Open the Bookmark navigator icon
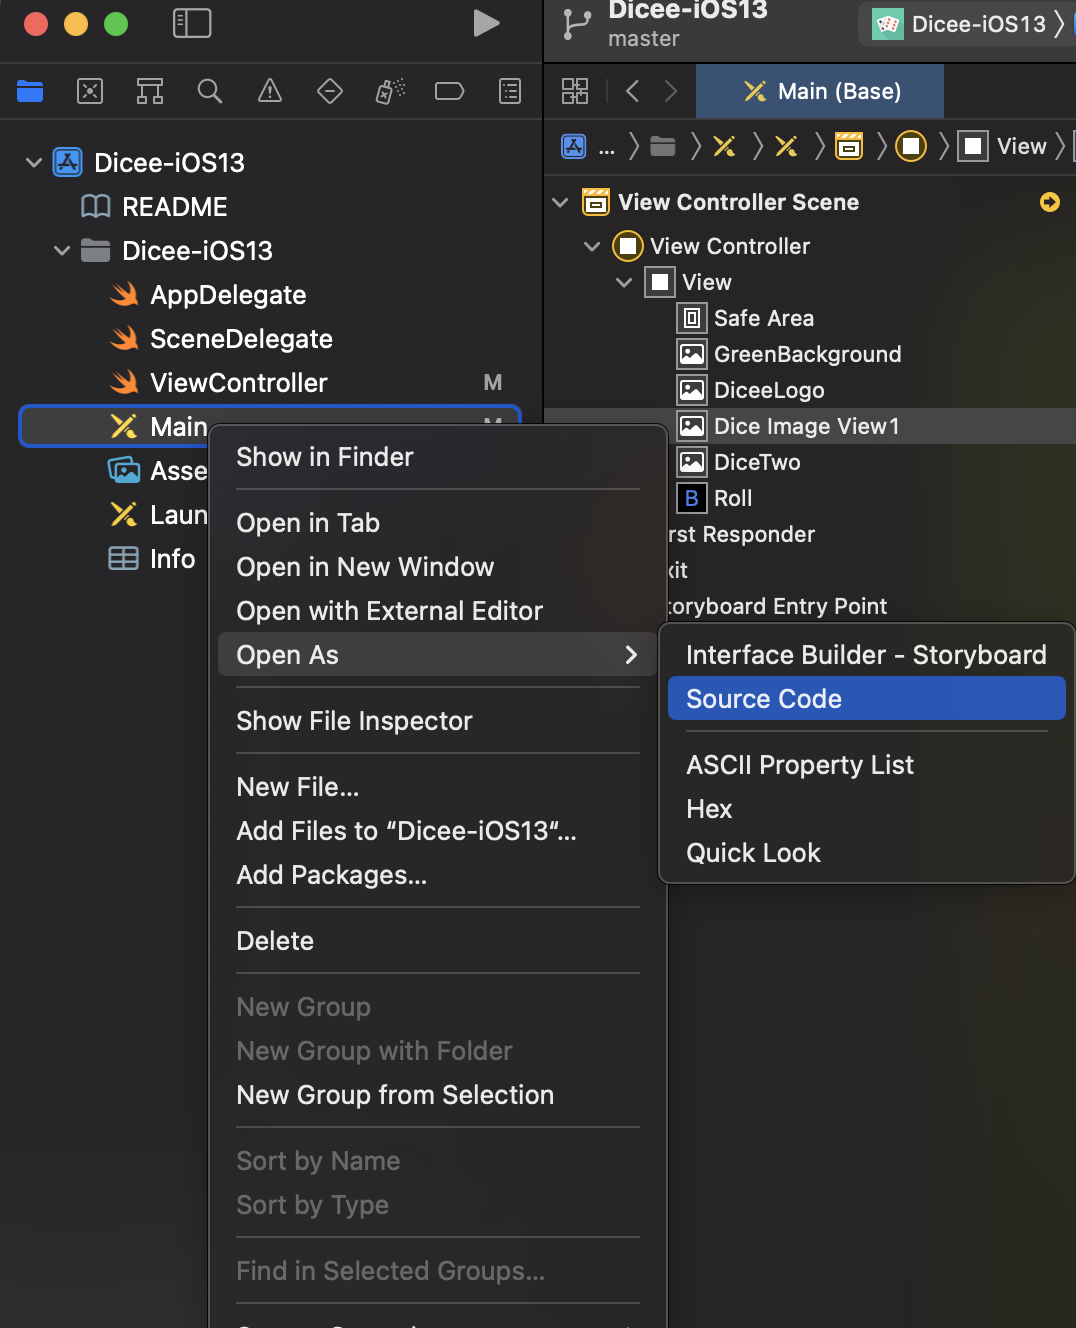This screenshot has width=1076, height=1328. click(x=150, y=92)
